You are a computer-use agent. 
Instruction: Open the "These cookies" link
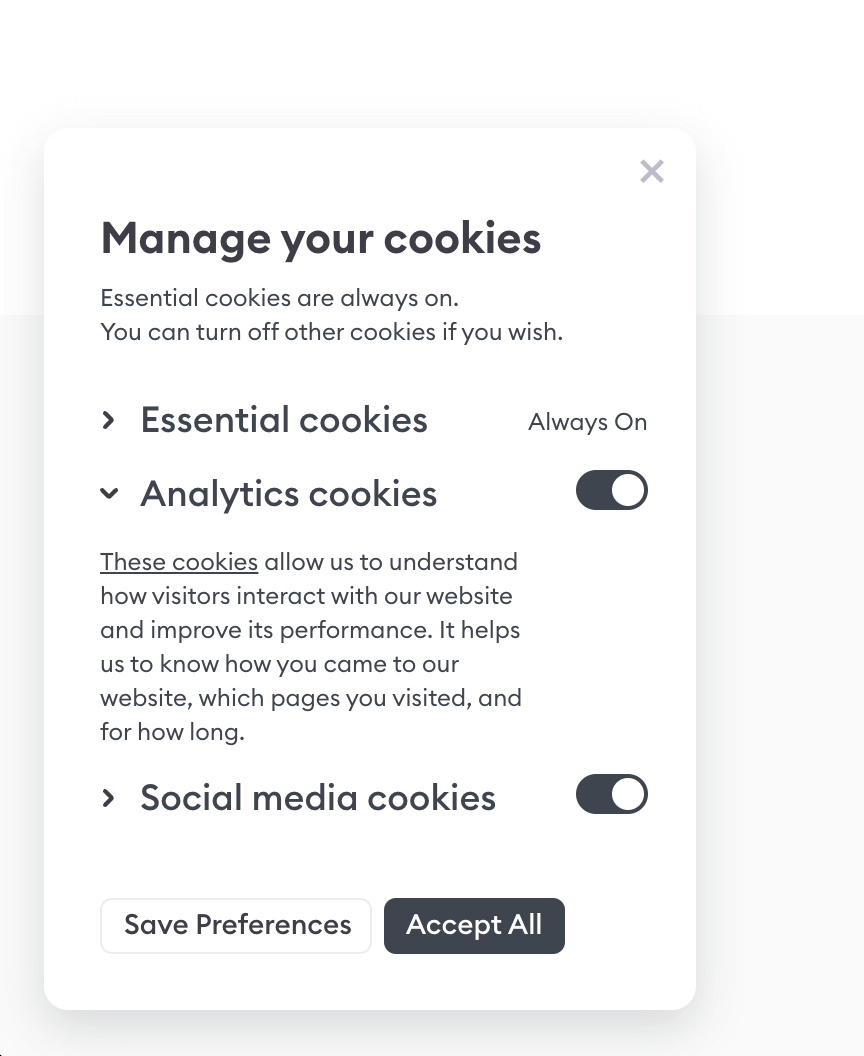[x=179, y=562]
